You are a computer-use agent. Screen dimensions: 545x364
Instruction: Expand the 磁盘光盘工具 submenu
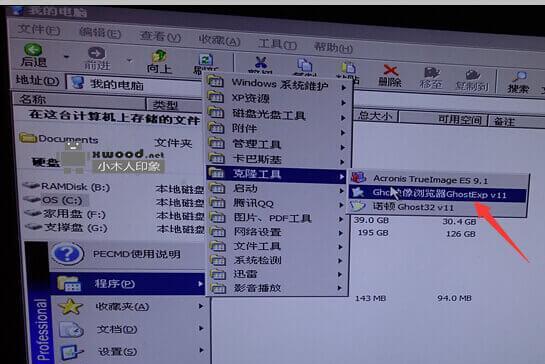click(277, 114)
